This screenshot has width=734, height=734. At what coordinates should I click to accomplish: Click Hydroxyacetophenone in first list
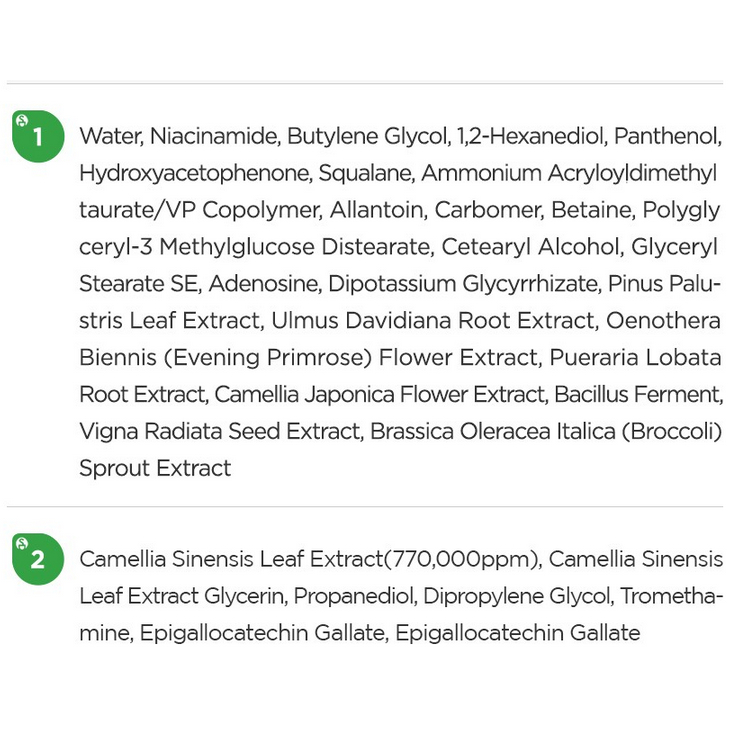point(195,174)
